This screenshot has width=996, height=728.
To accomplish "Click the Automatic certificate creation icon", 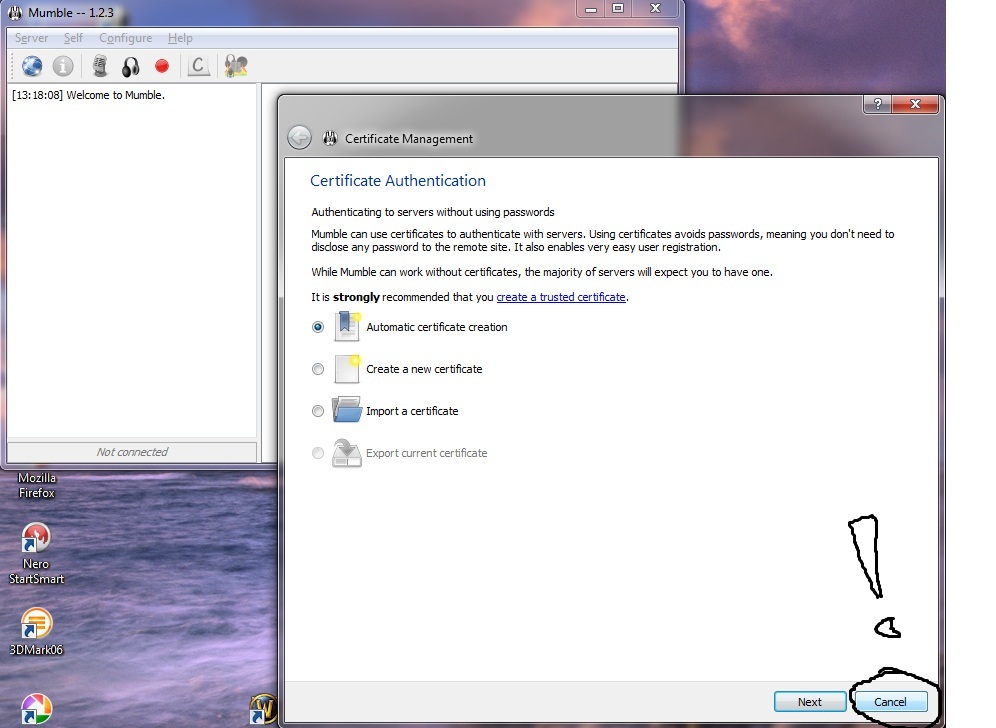I will tap(347, 327).
